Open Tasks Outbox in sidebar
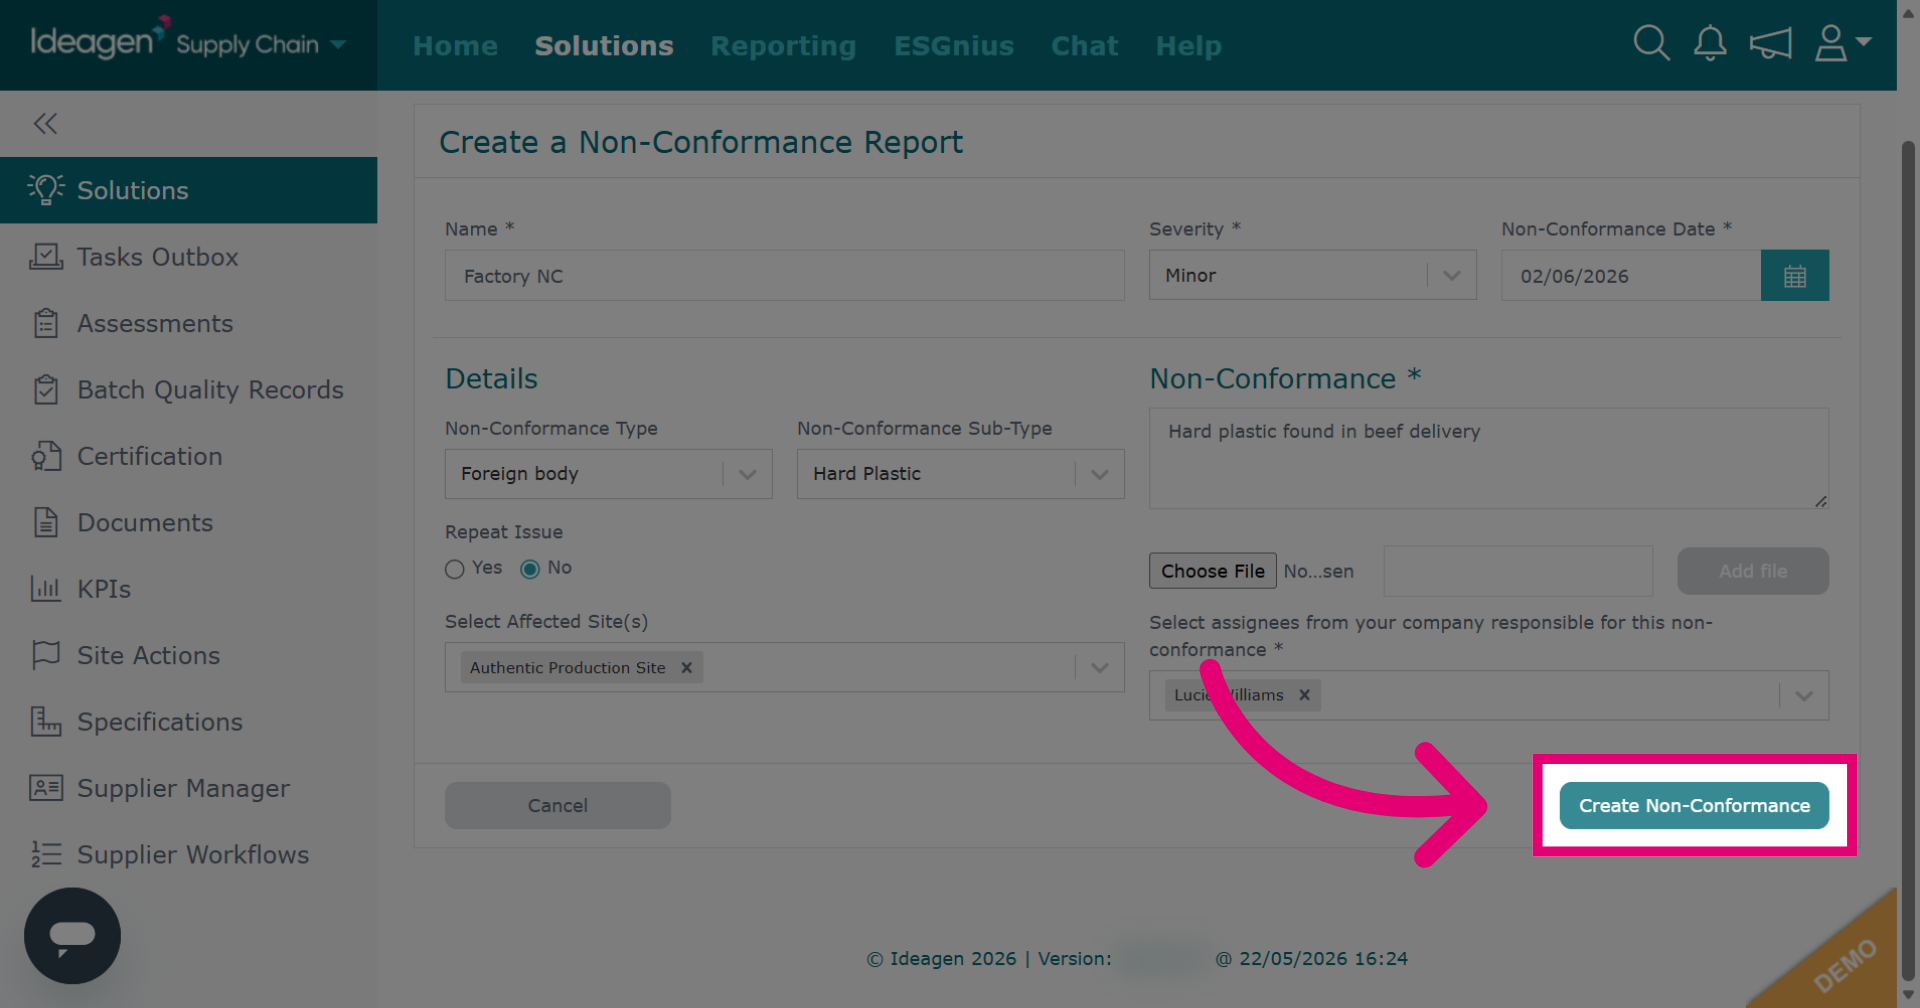Screen dimensions: 1920x1008 tap(188, 256)
